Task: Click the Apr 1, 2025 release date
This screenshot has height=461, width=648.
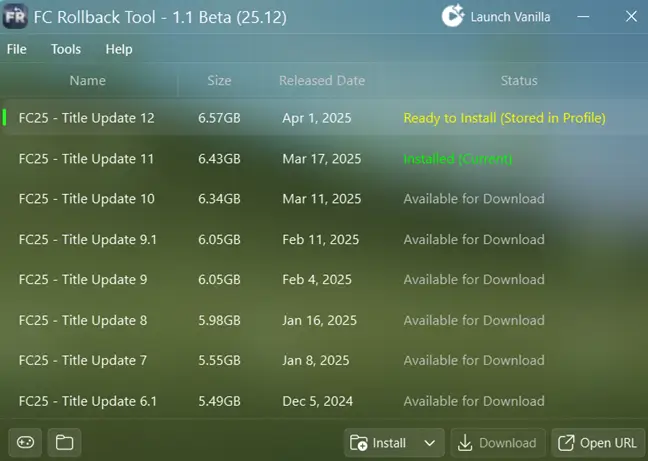Action: [317, 118]
